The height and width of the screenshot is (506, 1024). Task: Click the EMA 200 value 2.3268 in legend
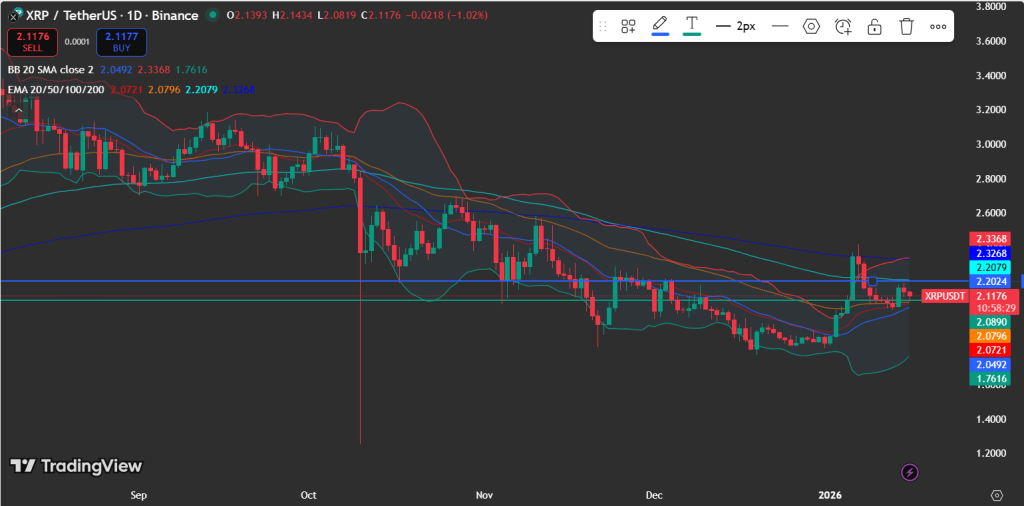click(x=239, y=89)
